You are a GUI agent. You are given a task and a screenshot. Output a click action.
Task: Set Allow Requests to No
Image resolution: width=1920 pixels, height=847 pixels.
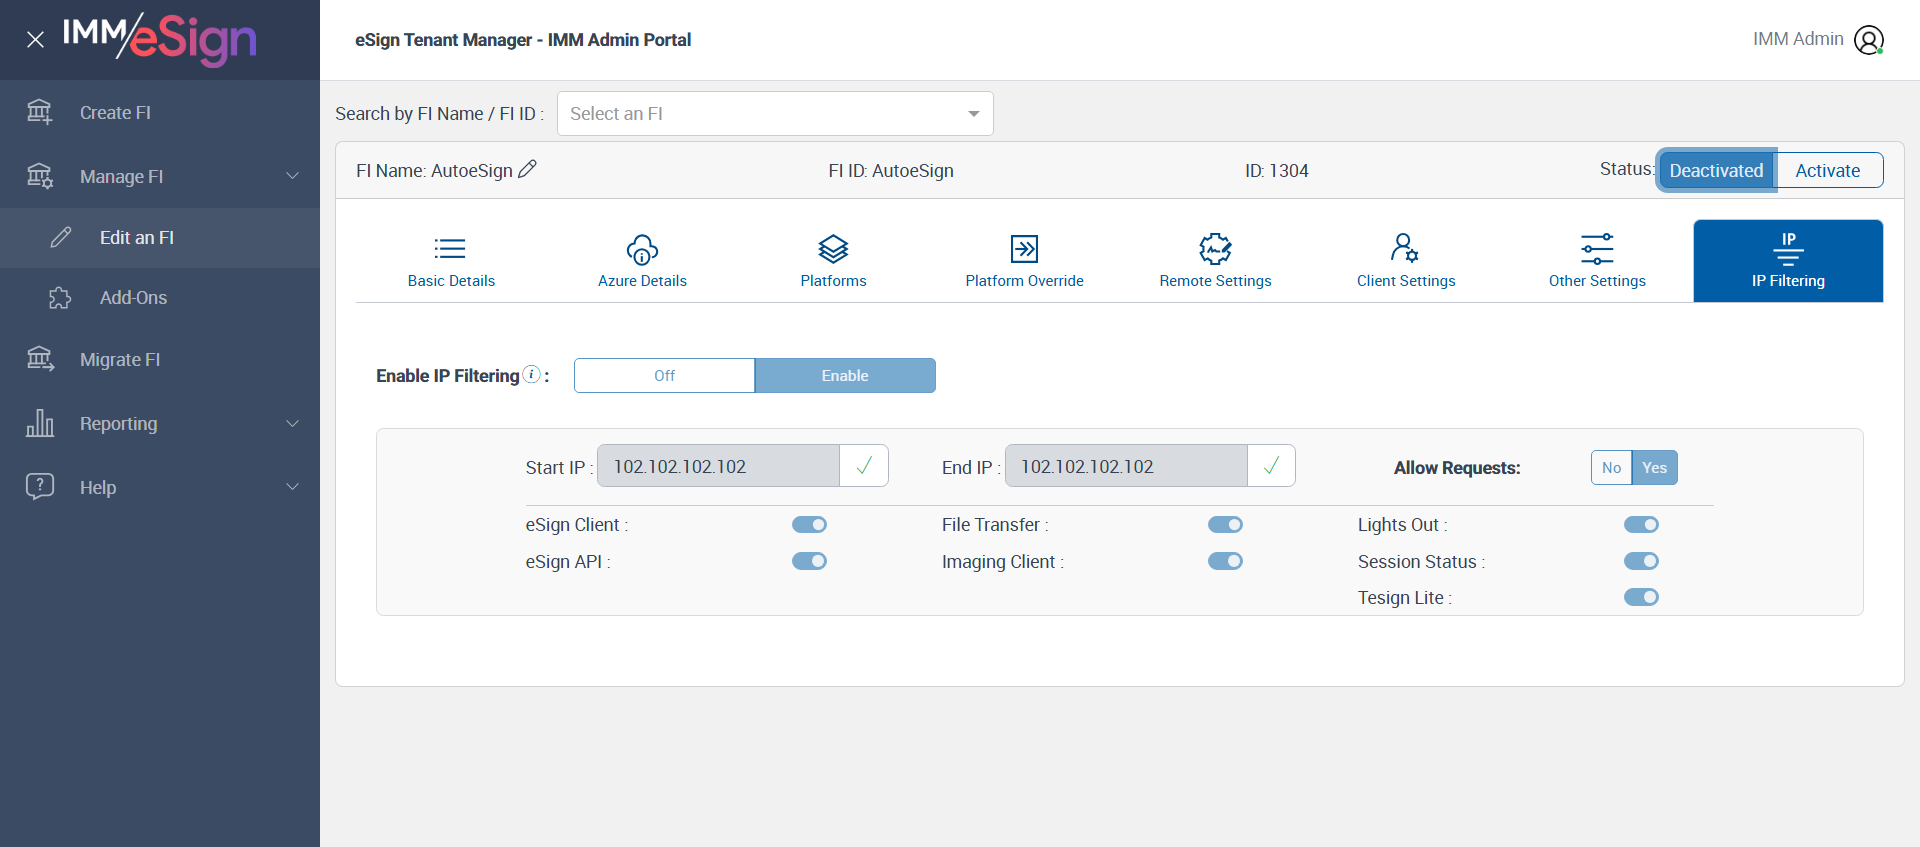1611,468
